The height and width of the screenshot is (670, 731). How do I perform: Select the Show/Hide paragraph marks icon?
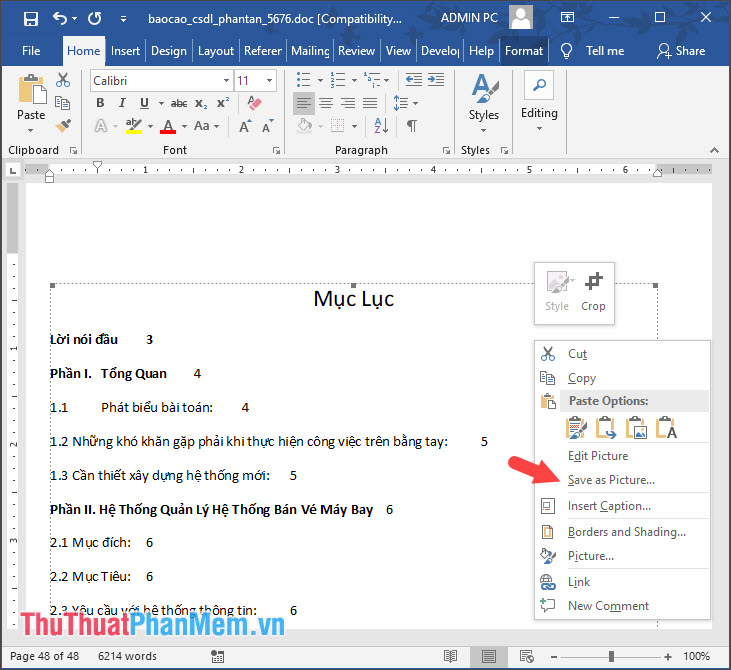coord(411,126)
